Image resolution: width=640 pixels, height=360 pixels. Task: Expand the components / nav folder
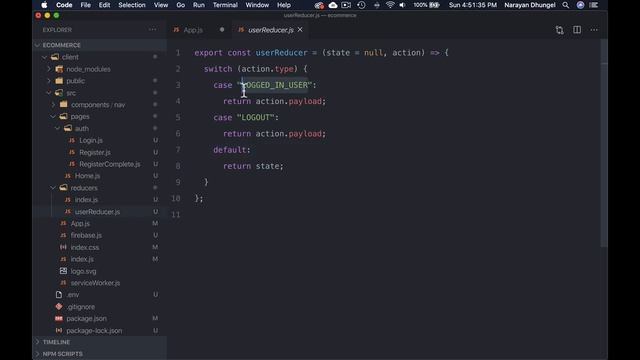[x=53, y=104]
